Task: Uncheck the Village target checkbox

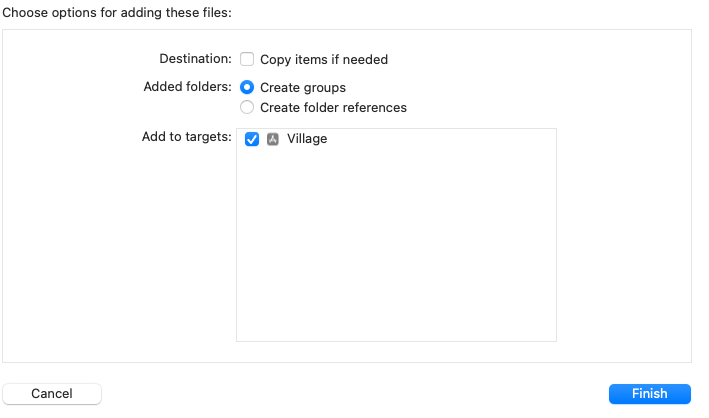Action: pos(252,139)
